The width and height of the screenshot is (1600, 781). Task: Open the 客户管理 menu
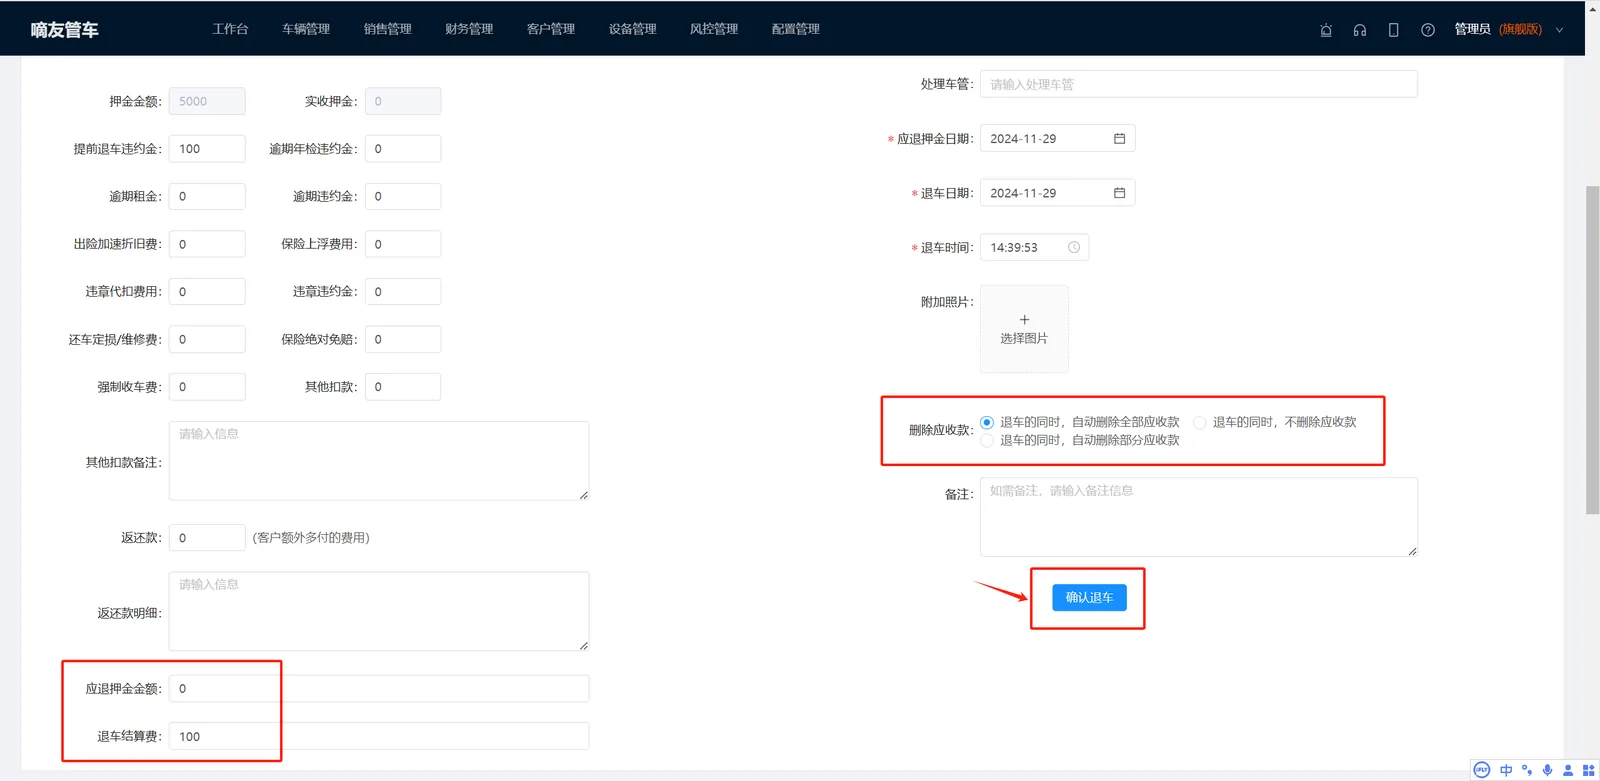pos(551,29)
